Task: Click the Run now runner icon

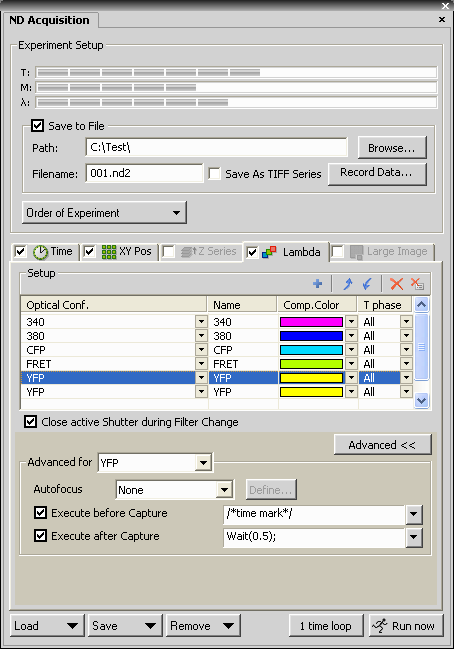Action: 380,625
